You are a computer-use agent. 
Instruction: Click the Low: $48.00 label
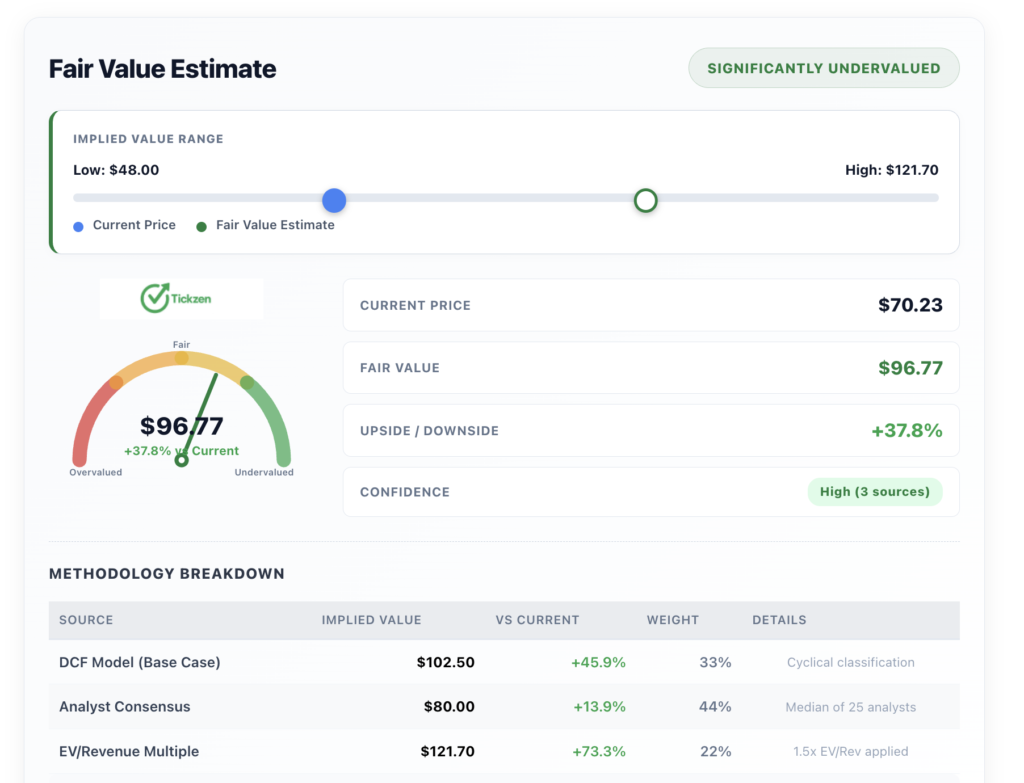click(116, 170)
